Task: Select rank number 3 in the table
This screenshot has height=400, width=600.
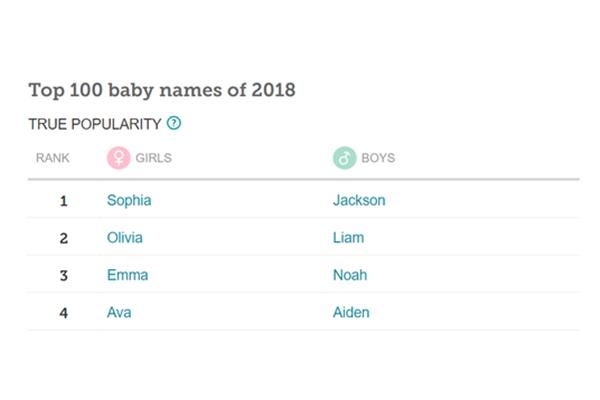Action: (x=64, y=276)
